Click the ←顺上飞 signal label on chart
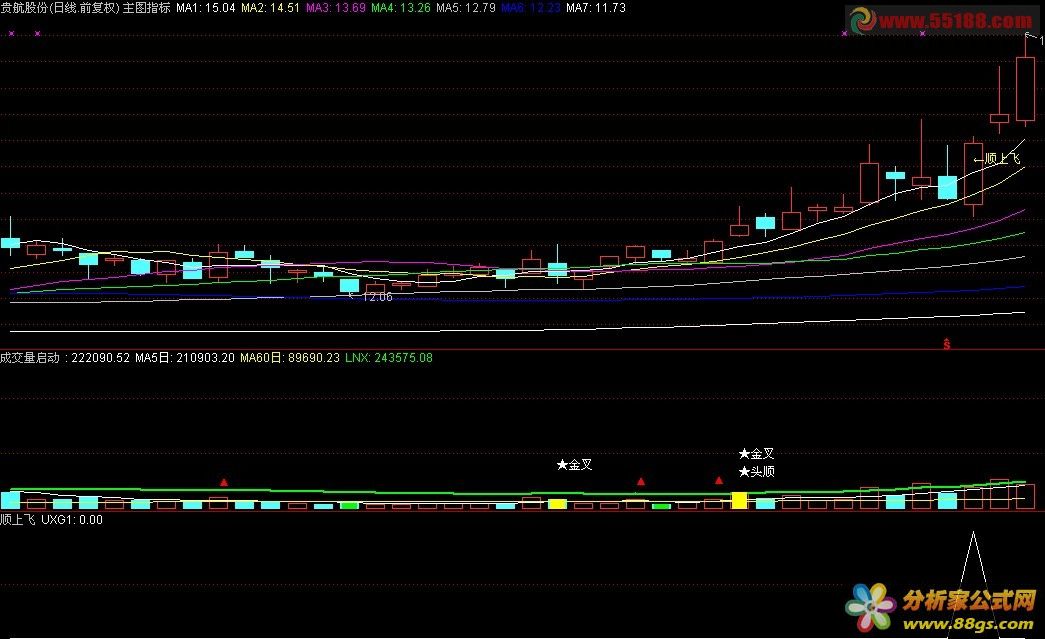The height and width of the screenshot is (639, 1045). [x=996, y=159]
